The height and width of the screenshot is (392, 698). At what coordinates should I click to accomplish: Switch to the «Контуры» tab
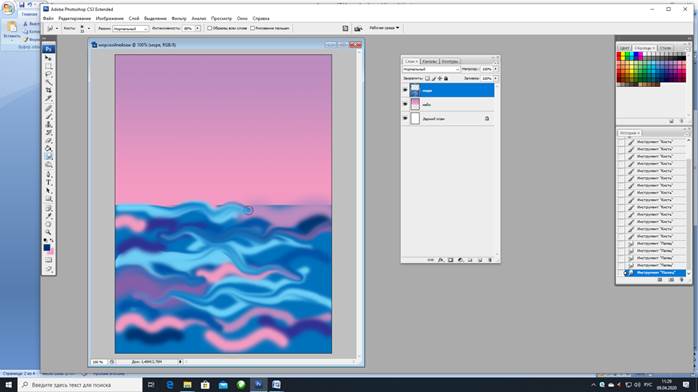pos(450,61)
